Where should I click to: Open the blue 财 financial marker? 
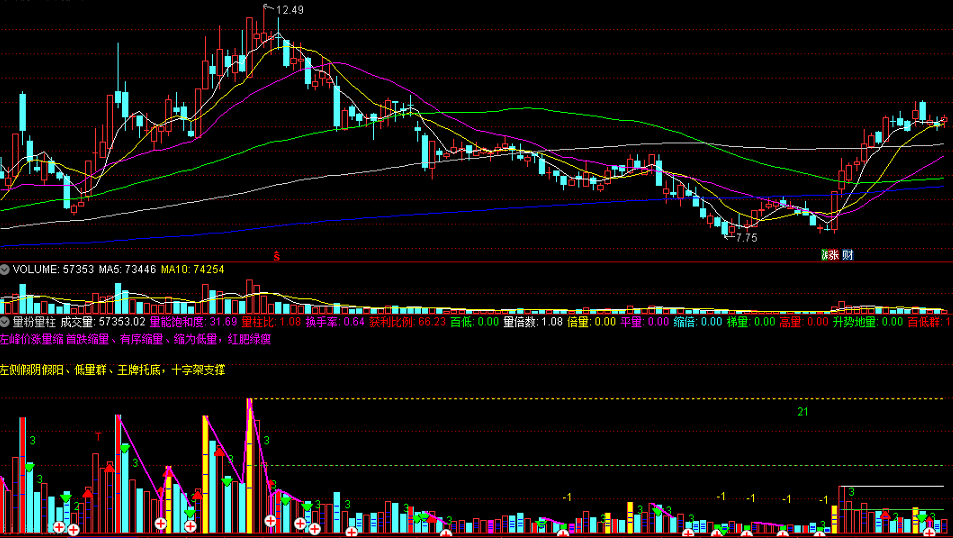[x=847, y=255]
